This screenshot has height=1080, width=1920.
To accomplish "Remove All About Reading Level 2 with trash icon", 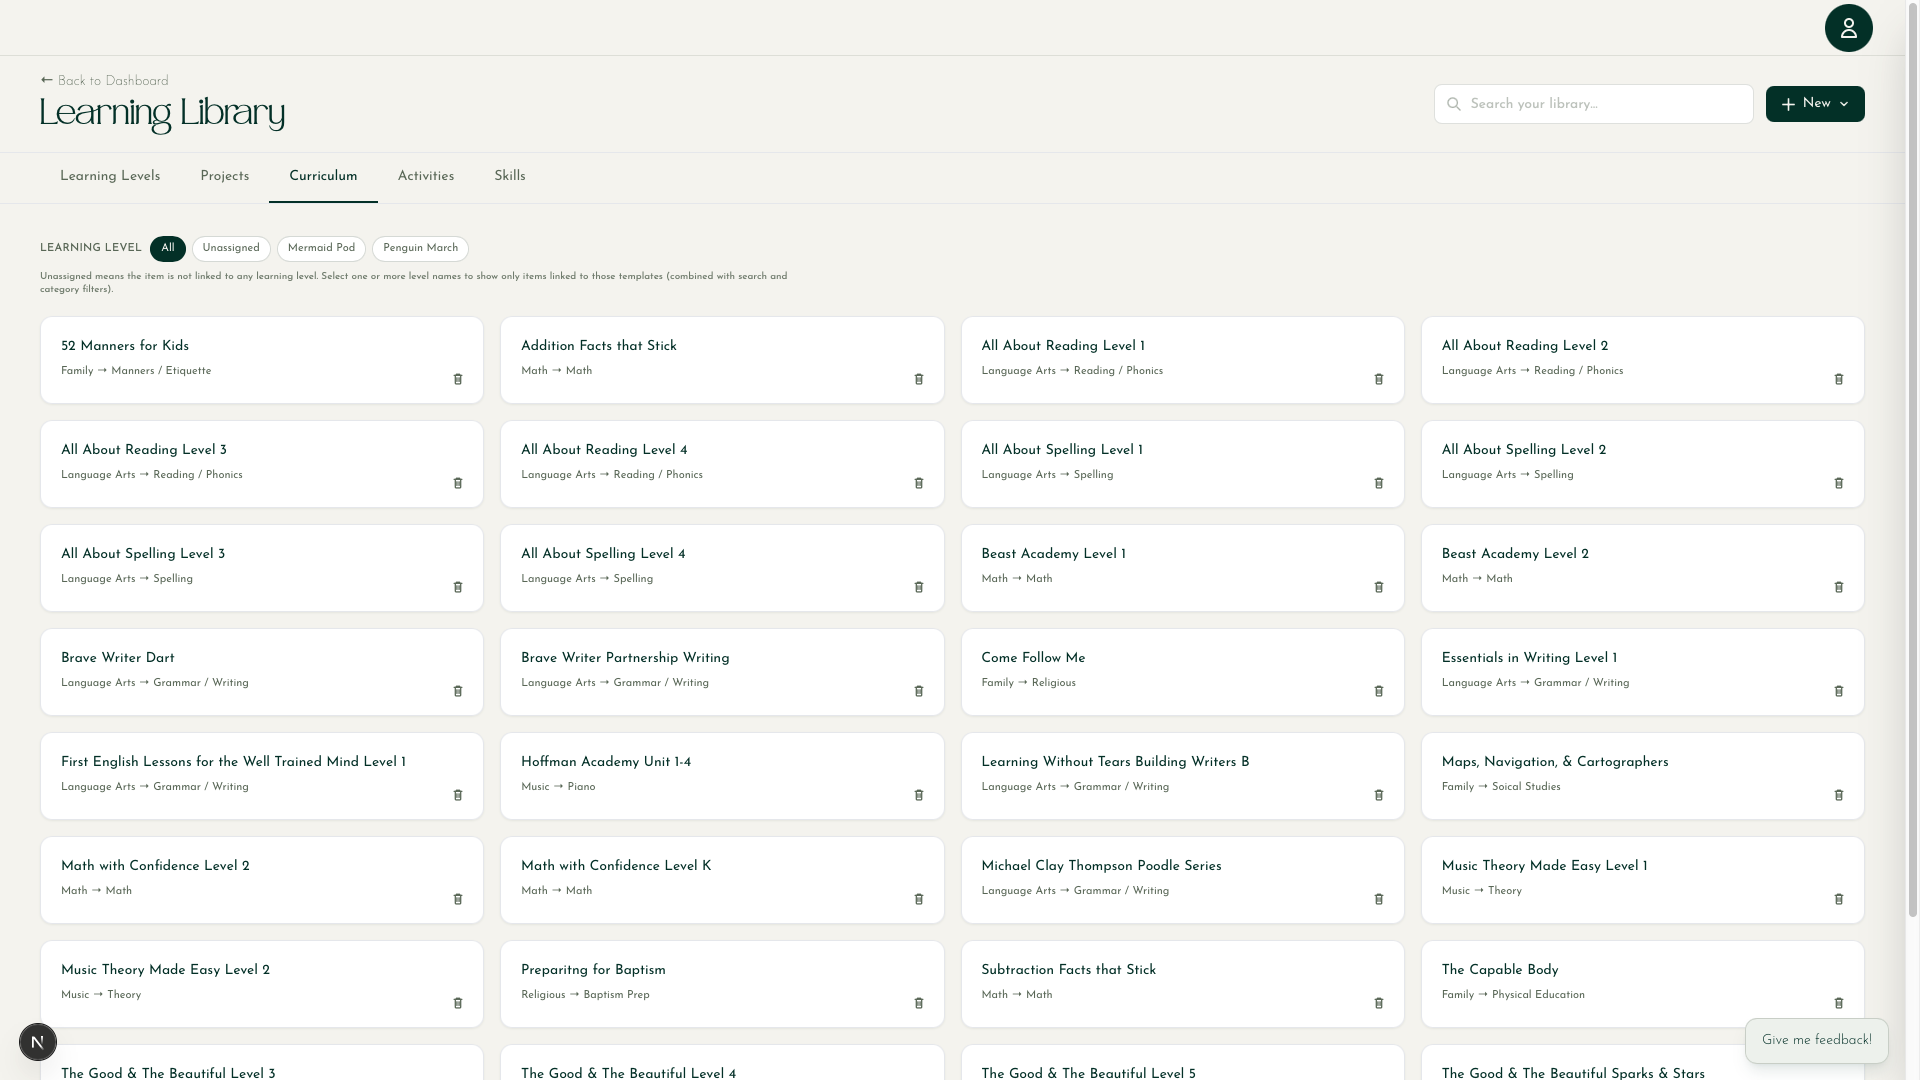I will [x=1839, y=379].
